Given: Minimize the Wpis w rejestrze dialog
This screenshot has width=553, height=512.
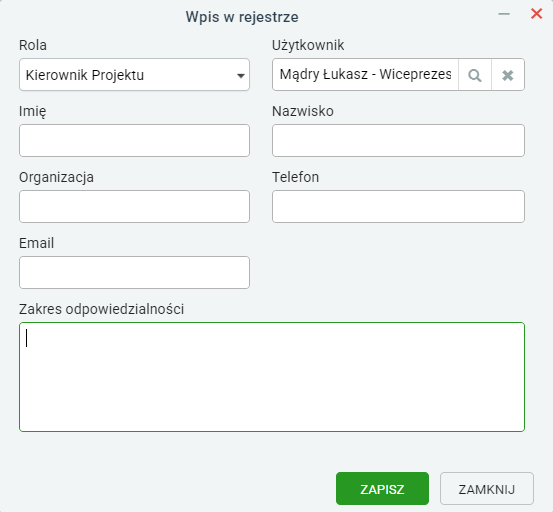Looking at the screenshot, I should 504,14.
